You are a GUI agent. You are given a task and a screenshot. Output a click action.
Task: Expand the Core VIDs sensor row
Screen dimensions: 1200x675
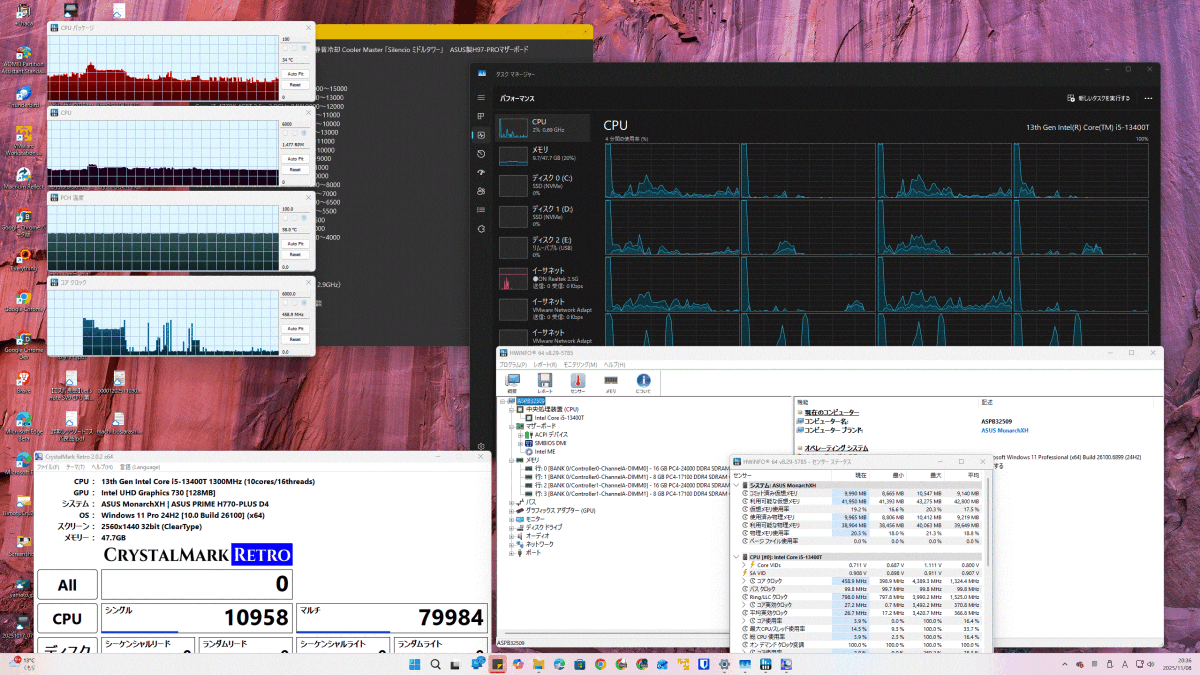[743, 564]
